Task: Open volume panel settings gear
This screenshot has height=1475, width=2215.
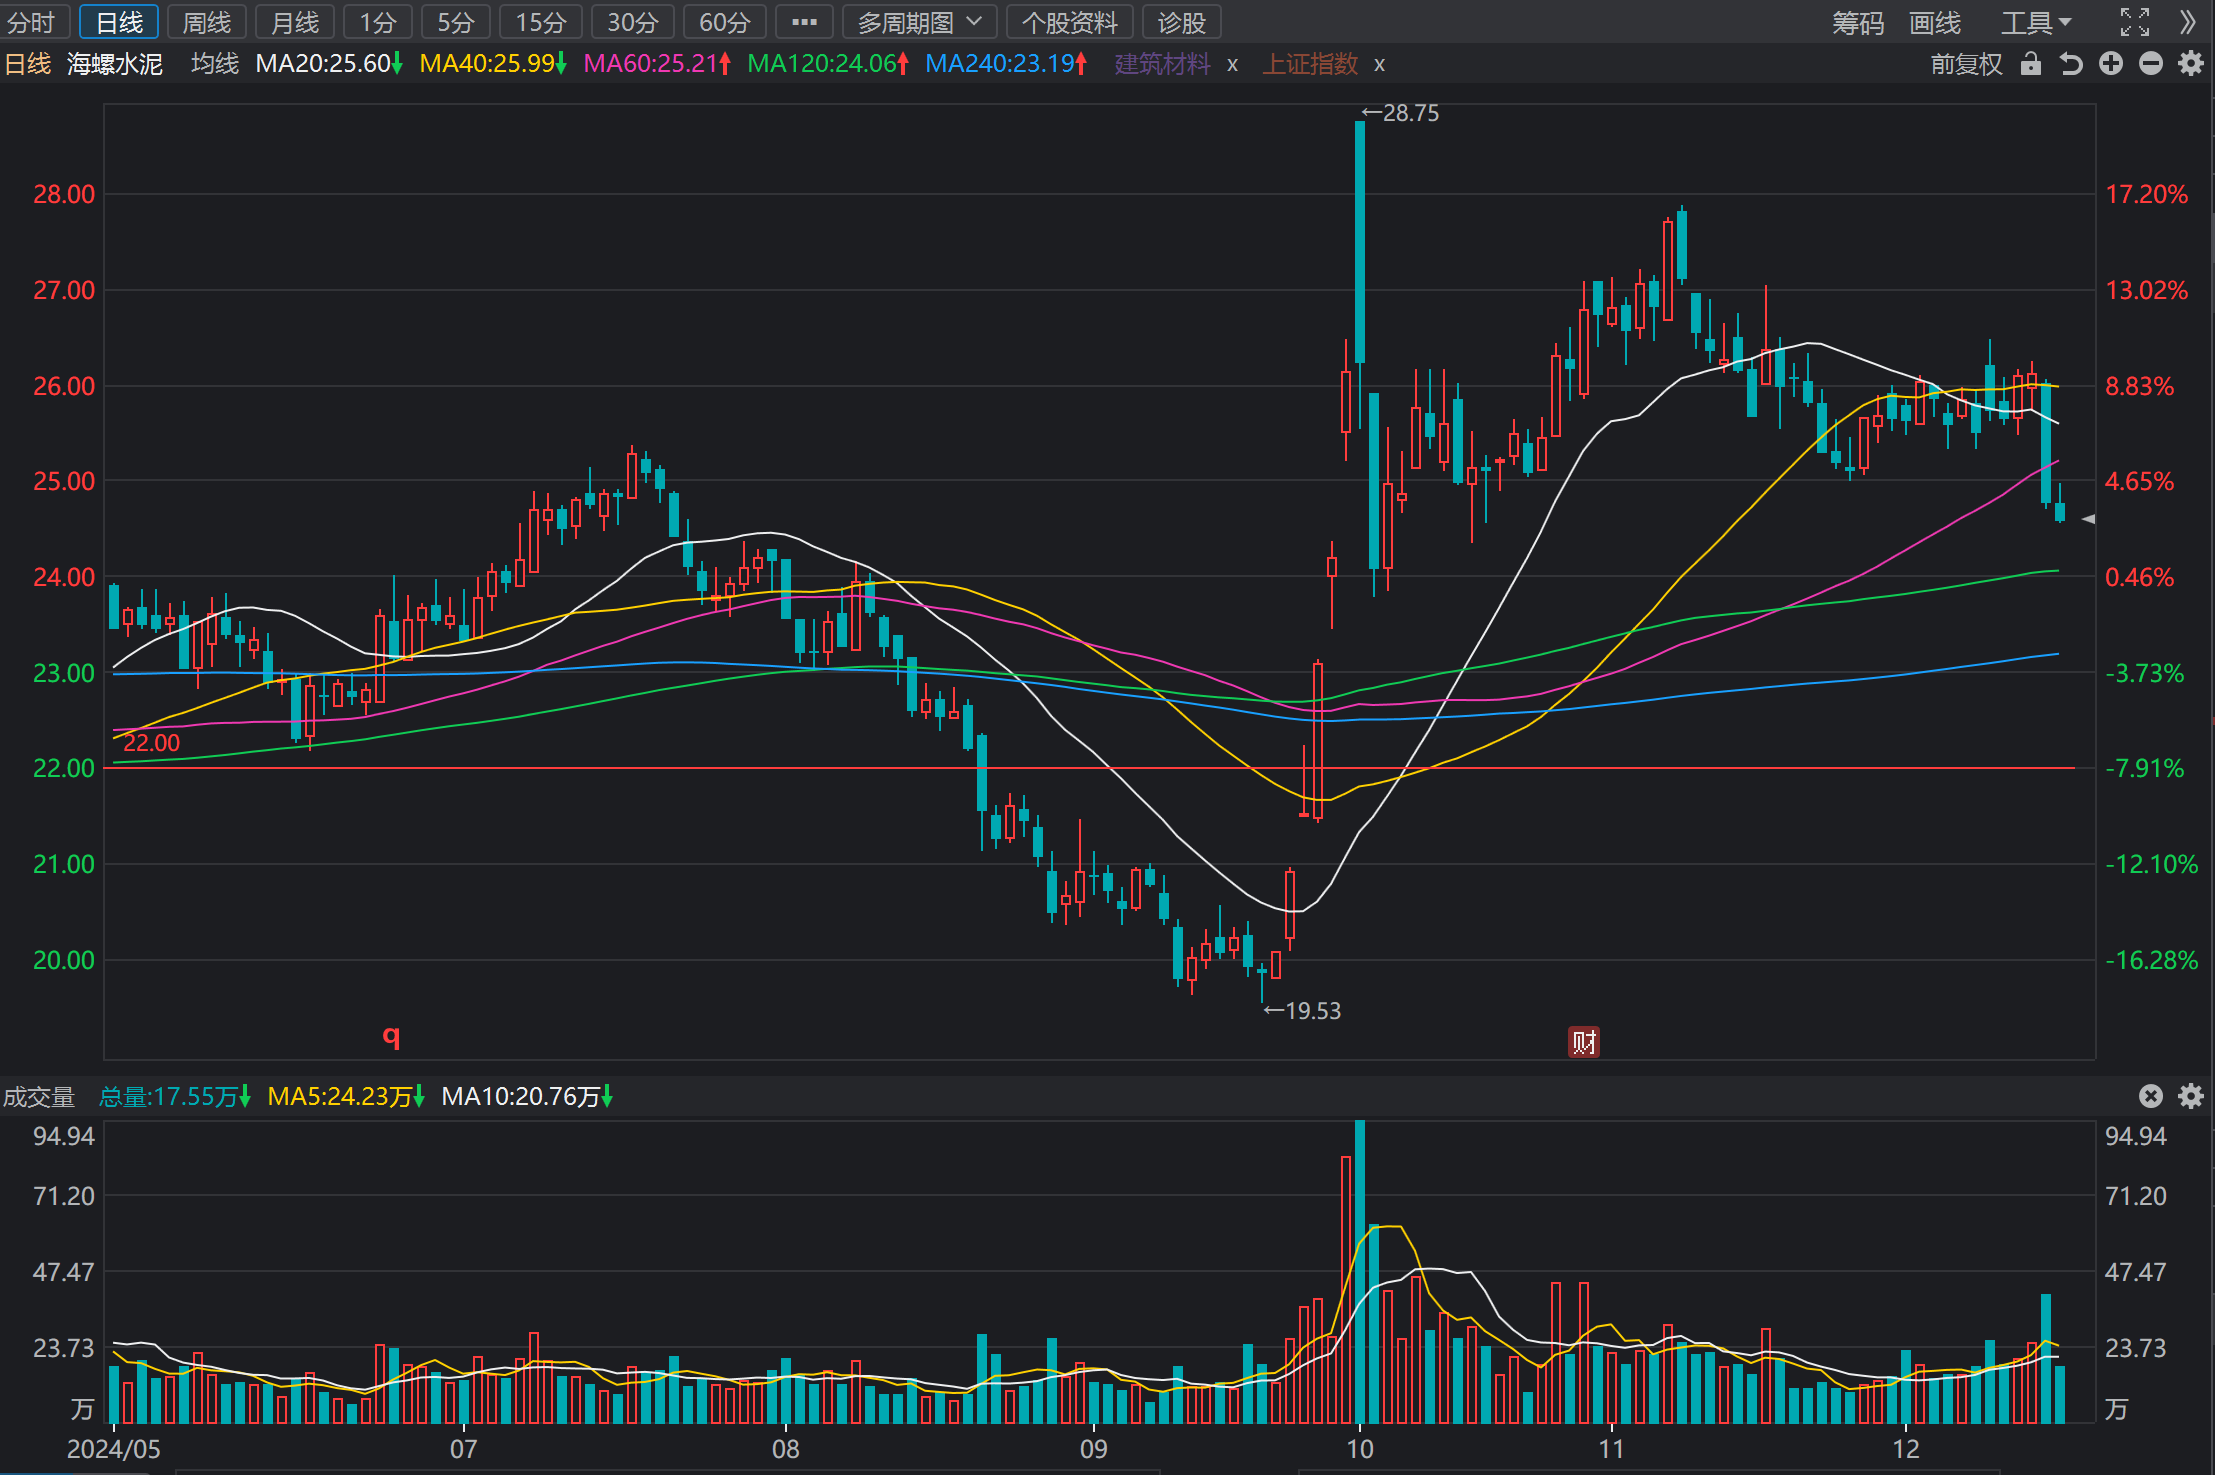Action: click(2191, 1096)
